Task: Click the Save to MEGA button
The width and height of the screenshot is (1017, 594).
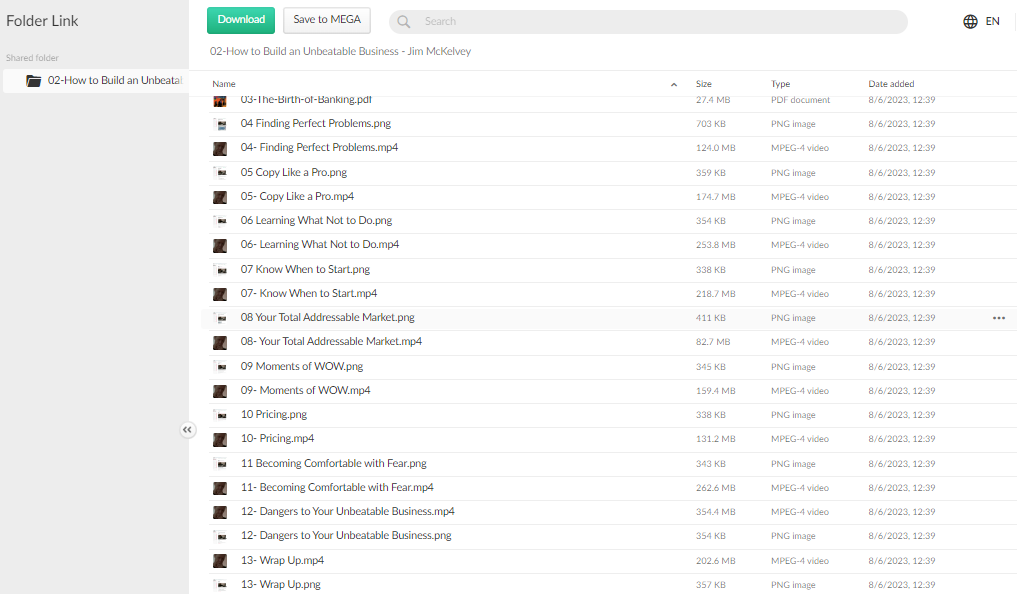Action: [x=327, y=20]
